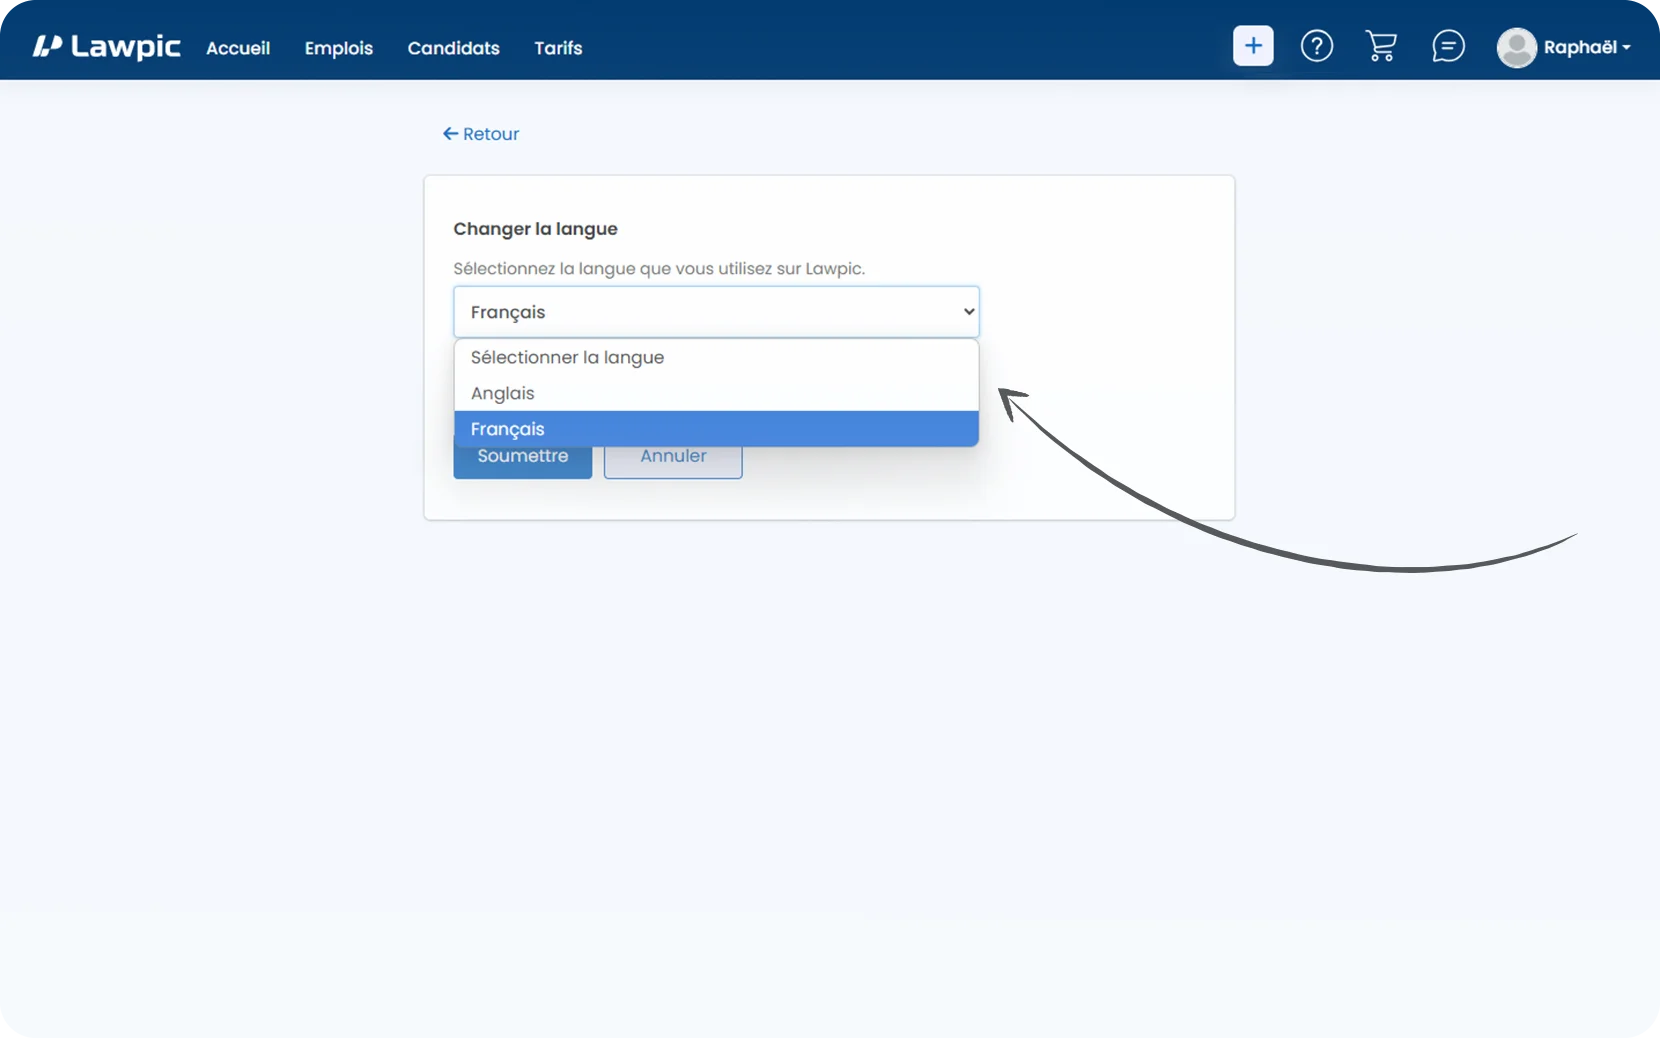The width and height of the screenshot is (1660, 1038).
Task: Open the Tarifs navigation item
Action: (x=557, y=48)
